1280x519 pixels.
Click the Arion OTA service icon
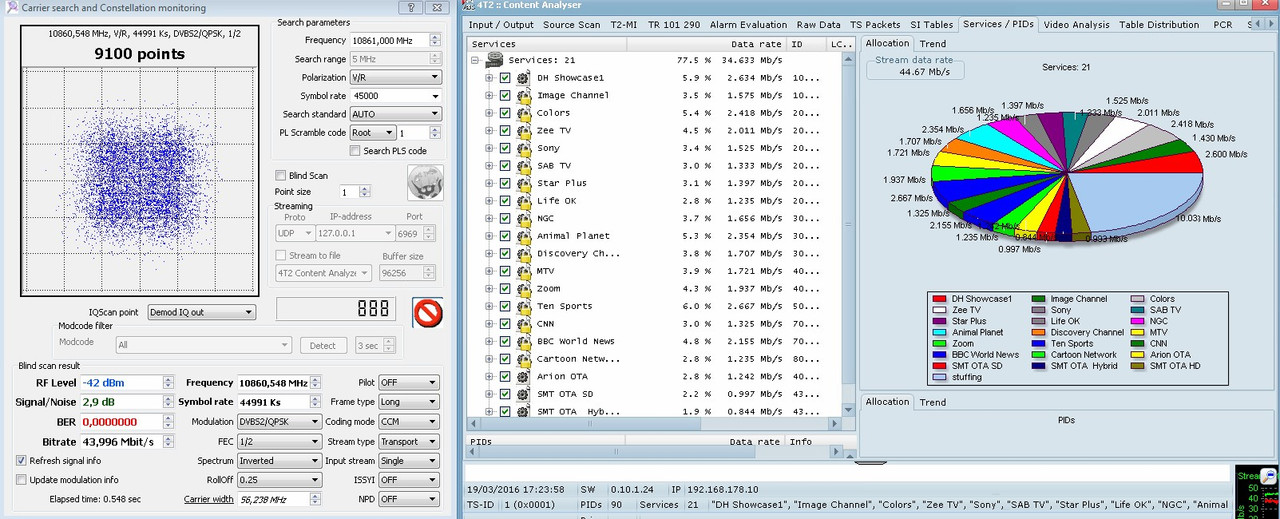point(523,376)
